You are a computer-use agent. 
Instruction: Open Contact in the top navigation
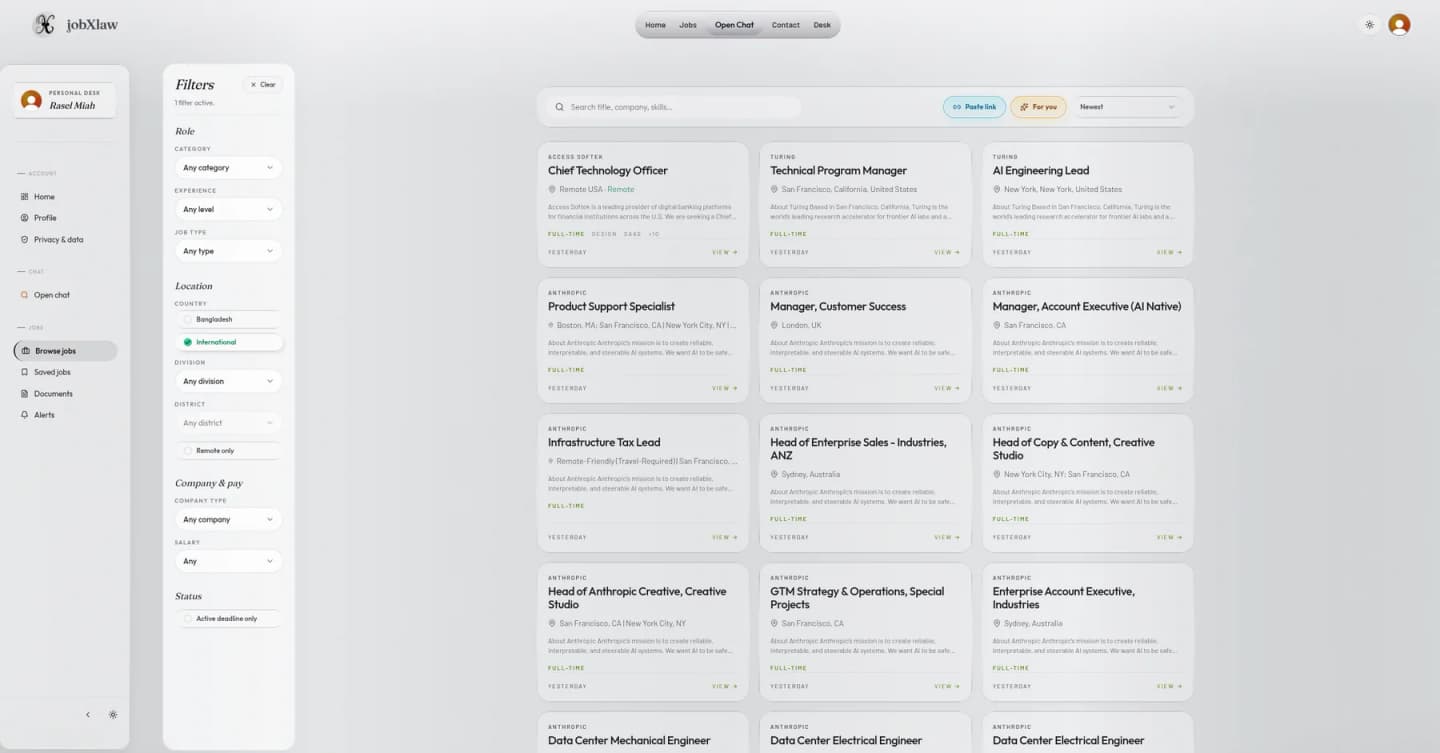tap(786, 25)
